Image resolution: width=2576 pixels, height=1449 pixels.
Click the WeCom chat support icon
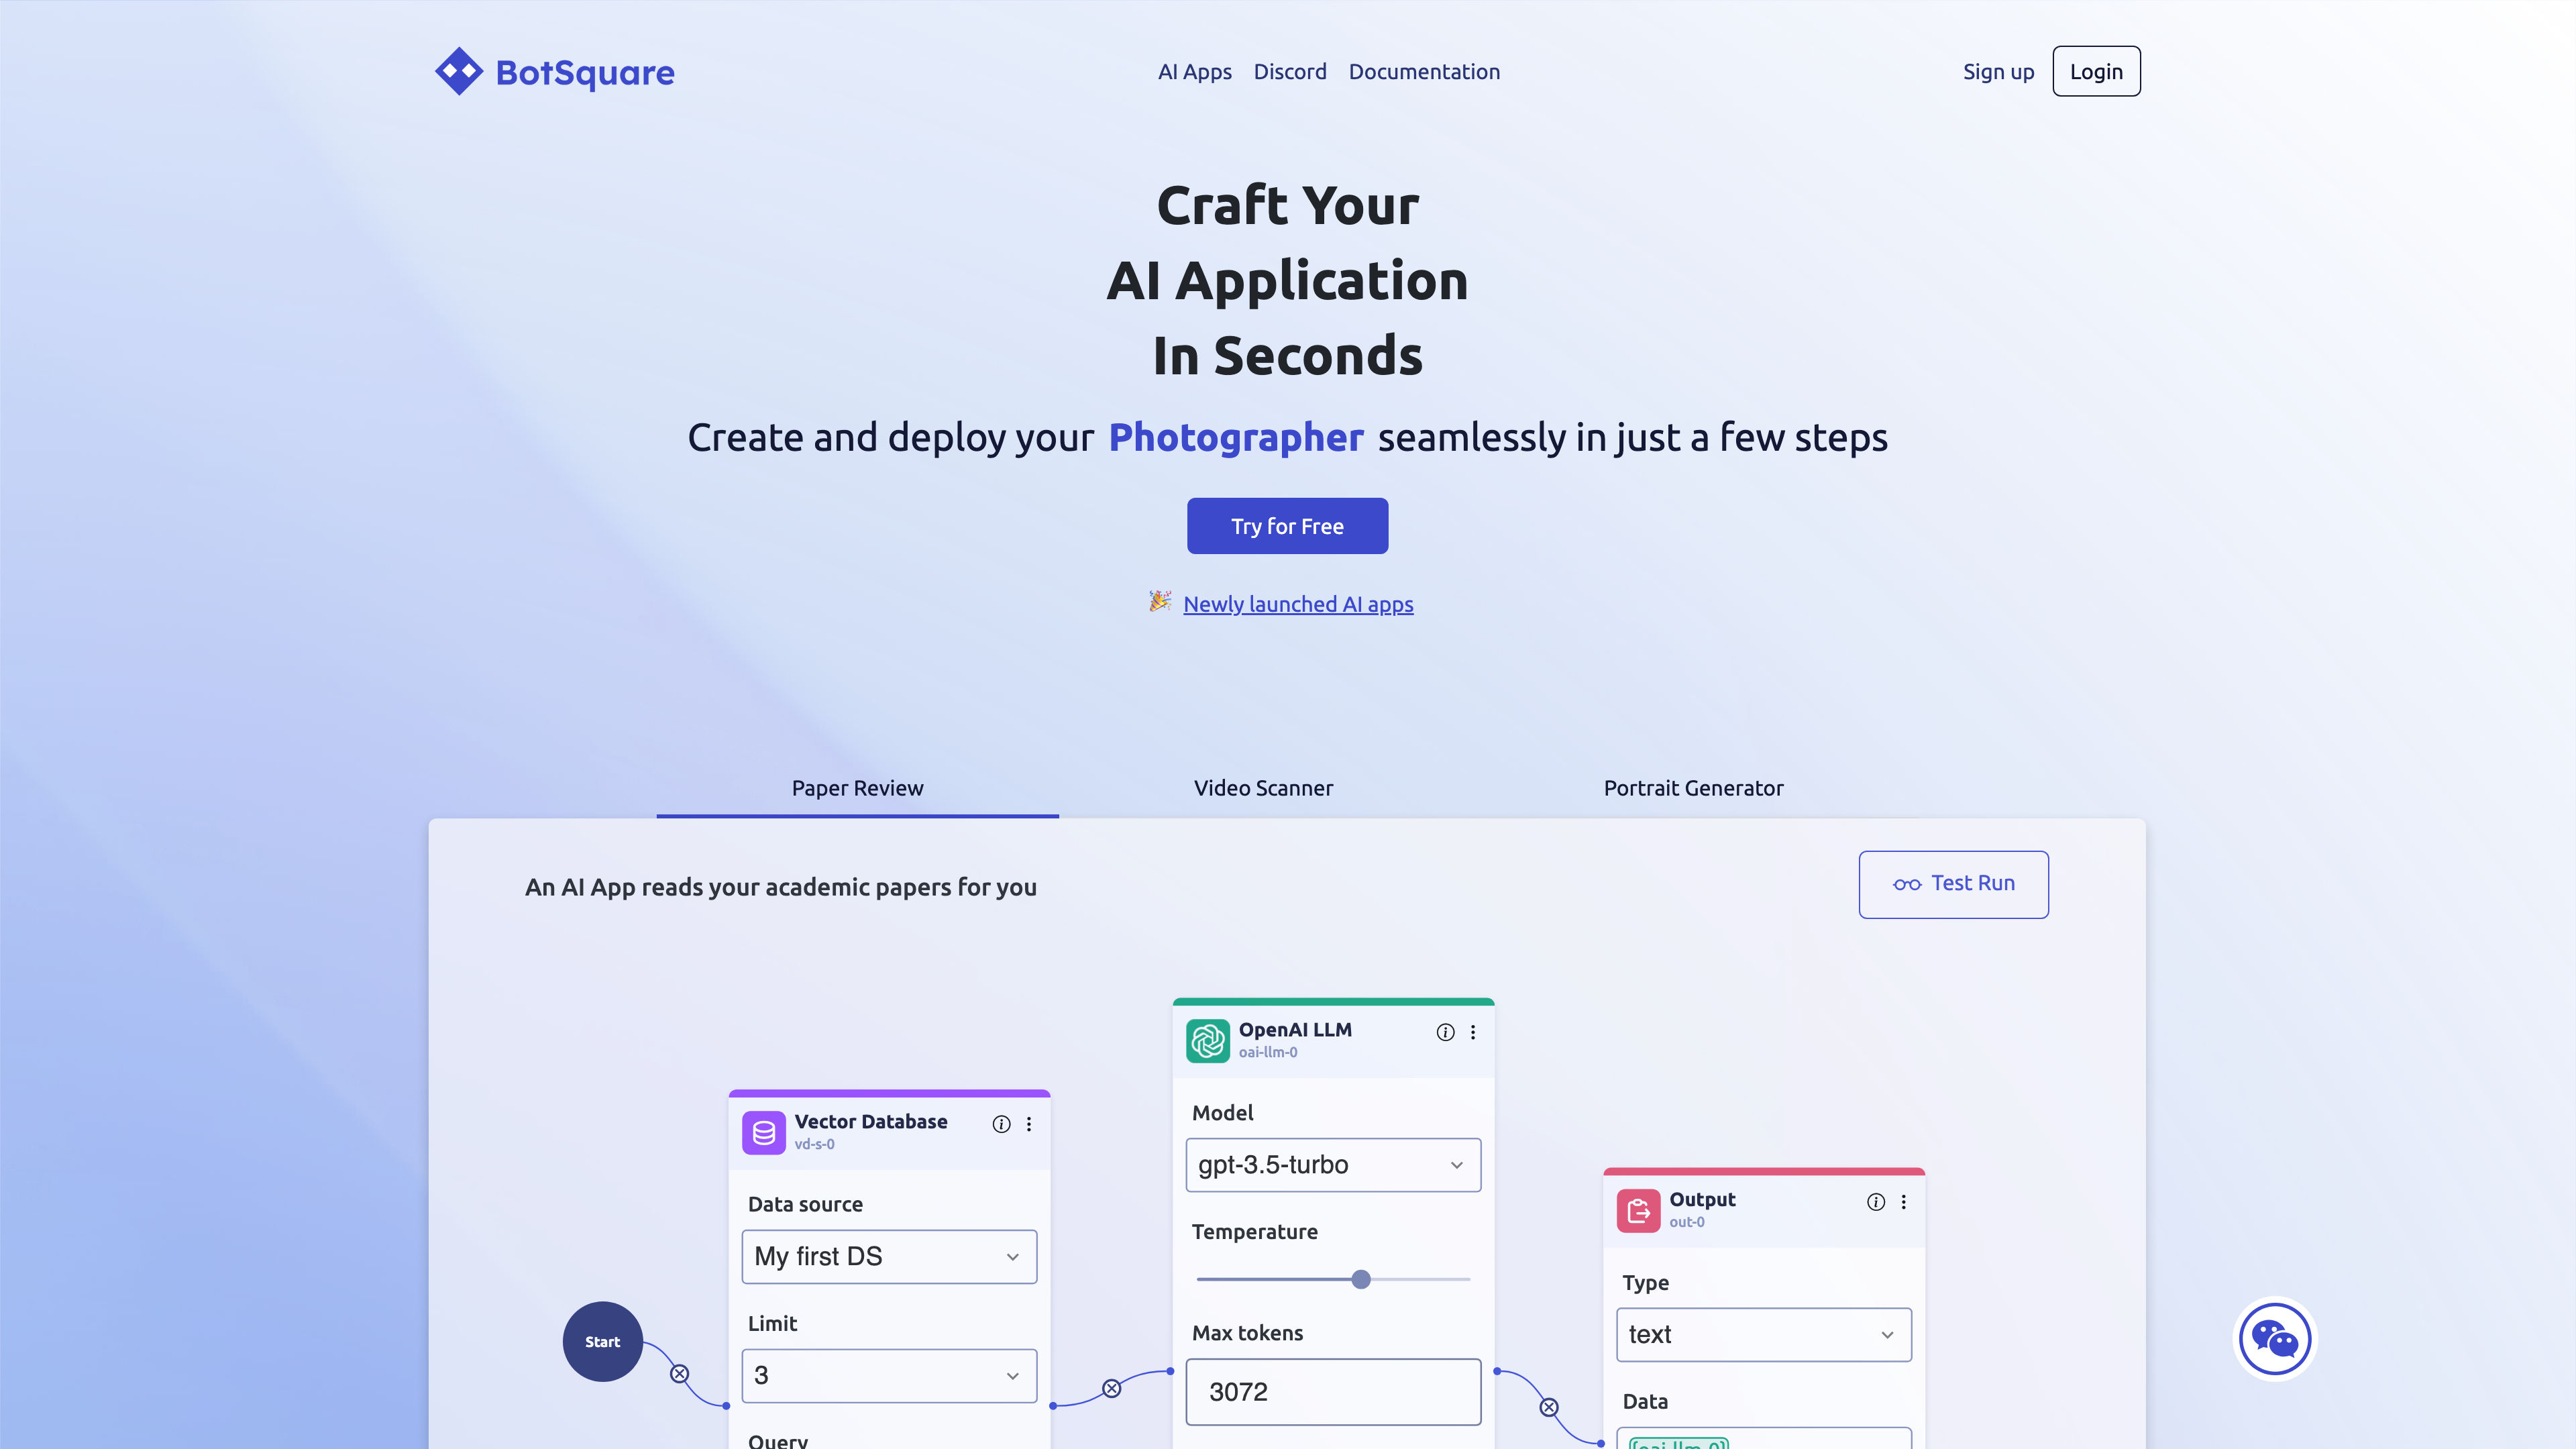point(2273,1339)
